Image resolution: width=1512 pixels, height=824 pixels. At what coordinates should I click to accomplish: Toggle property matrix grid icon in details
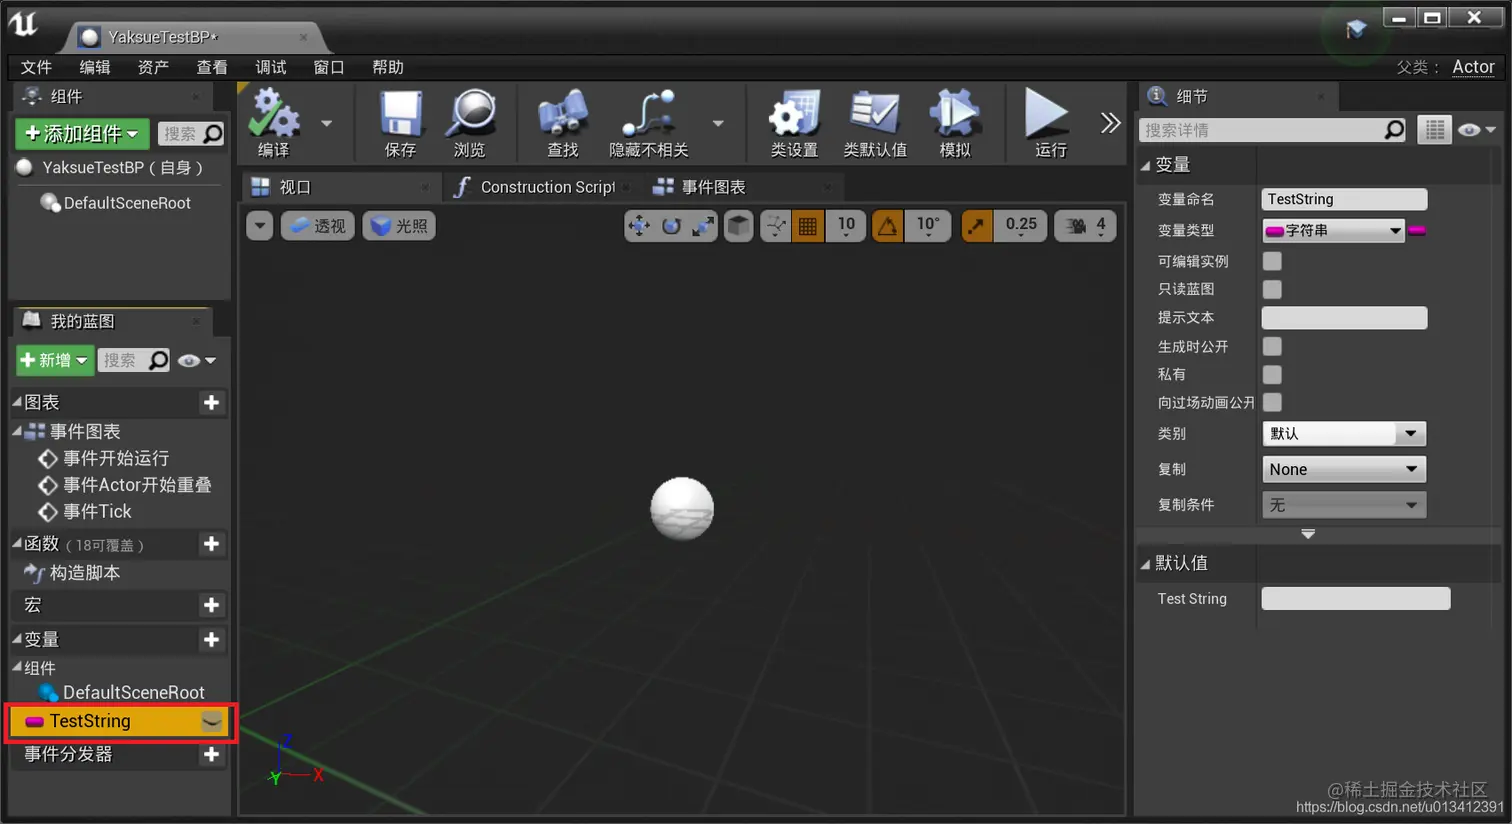pyautogui.click(x=1435, y=130)
